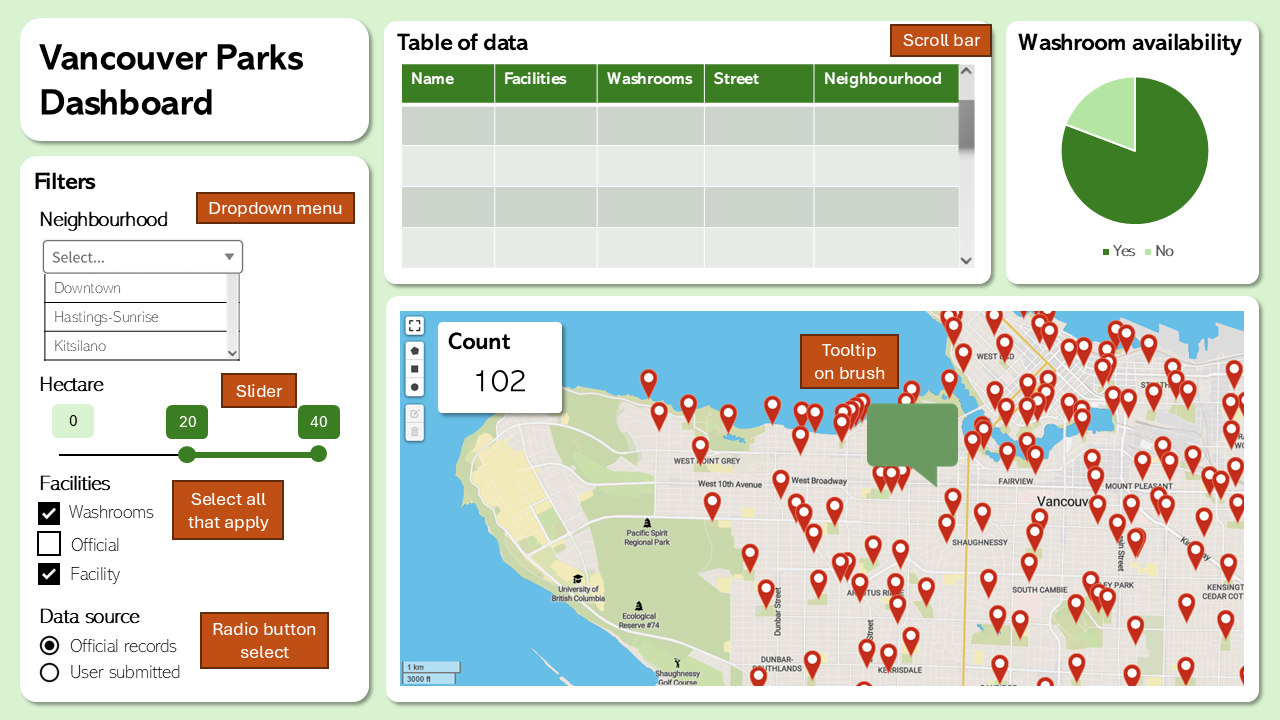Screen dimensions: 1280x720
Task: Click the delete layers trash icon
Action: coord(414,432)
